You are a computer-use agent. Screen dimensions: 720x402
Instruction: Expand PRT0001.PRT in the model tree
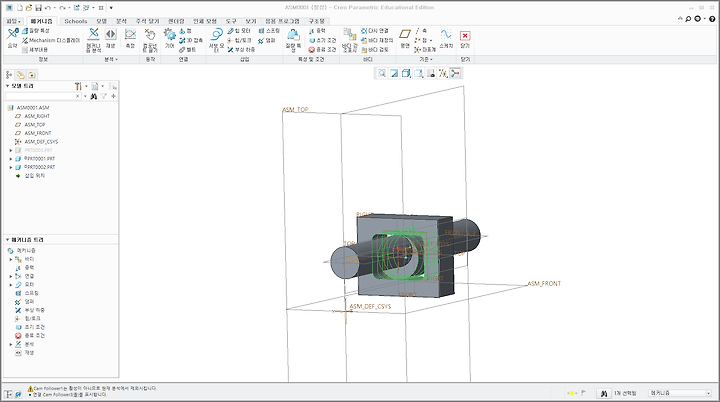pyautogui.click(x=11, y=159)
